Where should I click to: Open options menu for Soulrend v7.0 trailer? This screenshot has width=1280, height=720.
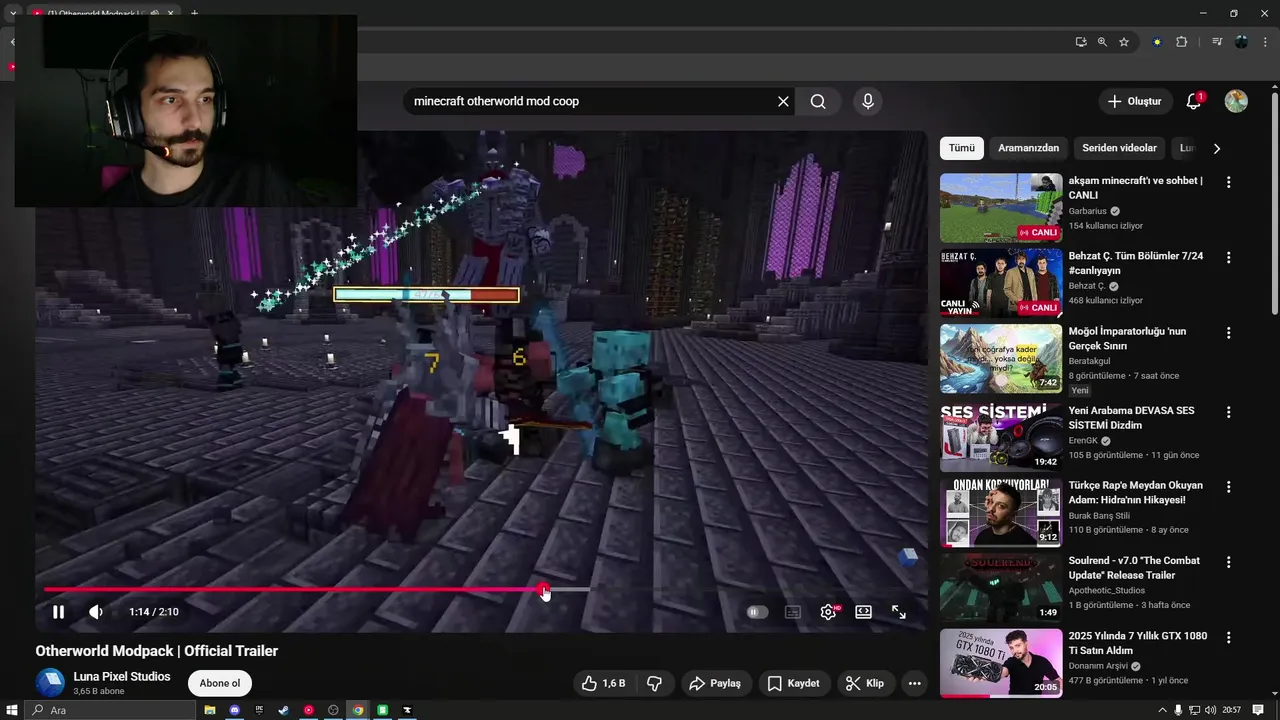coord(1229,561)
